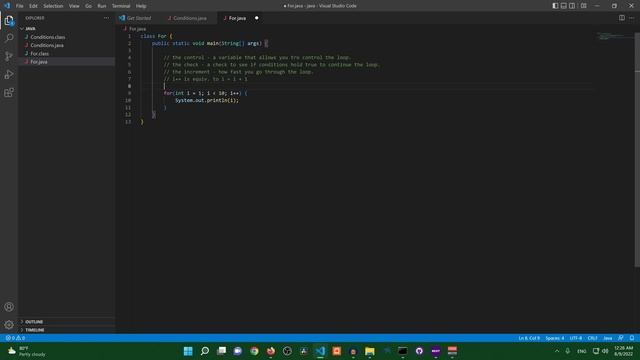
Task: Click line number 1 in the gutter
Action: 129,36
